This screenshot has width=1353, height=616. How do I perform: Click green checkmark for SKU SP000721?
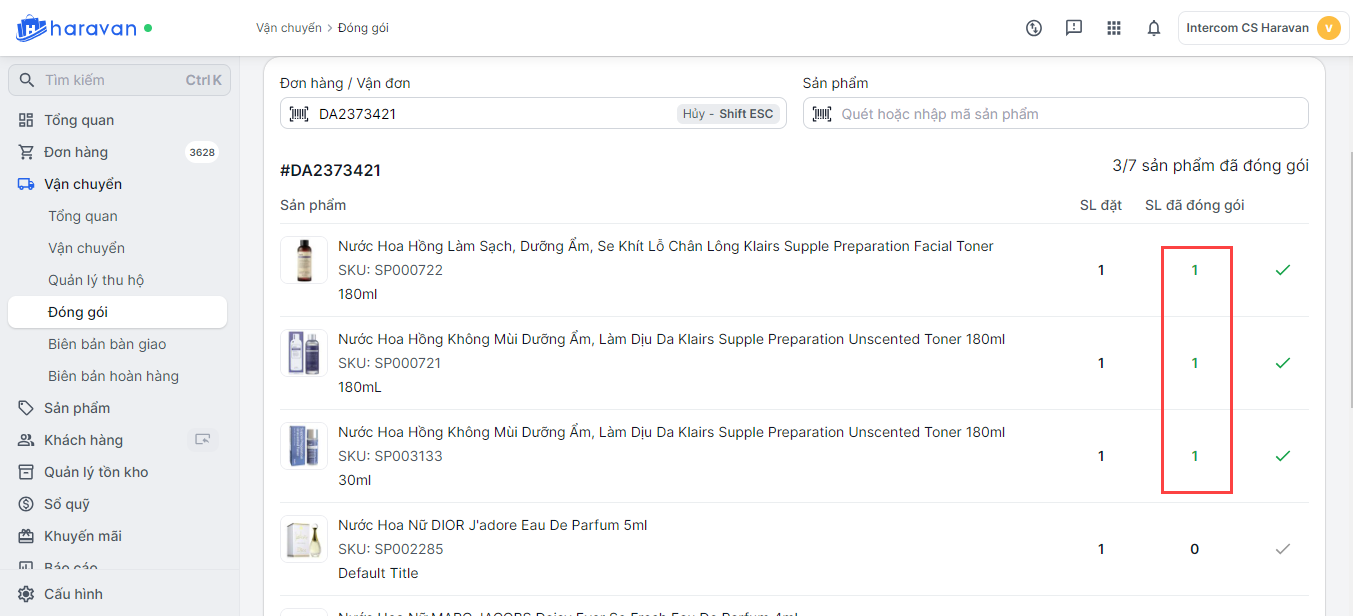coord(1283,363)
